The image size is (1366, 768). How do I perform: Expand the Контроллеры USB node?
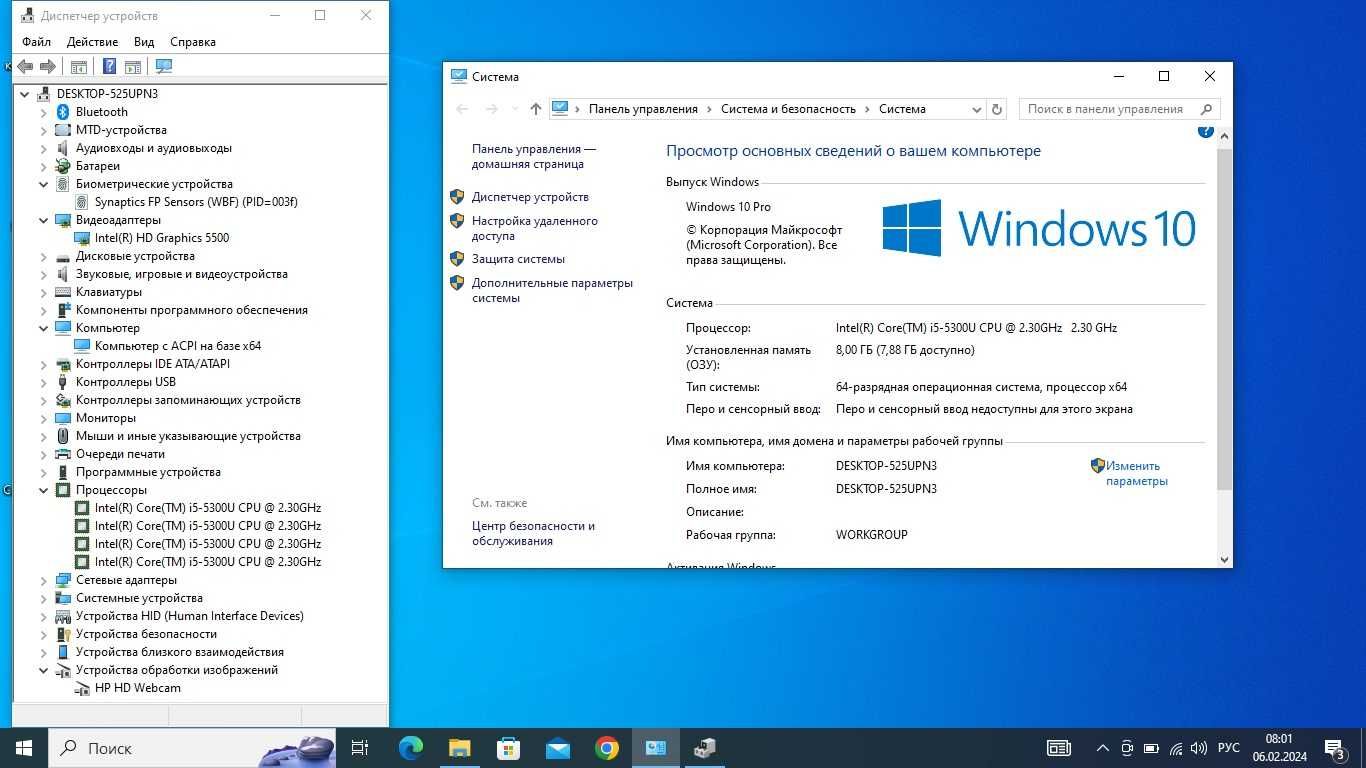(x=44, y=382)
